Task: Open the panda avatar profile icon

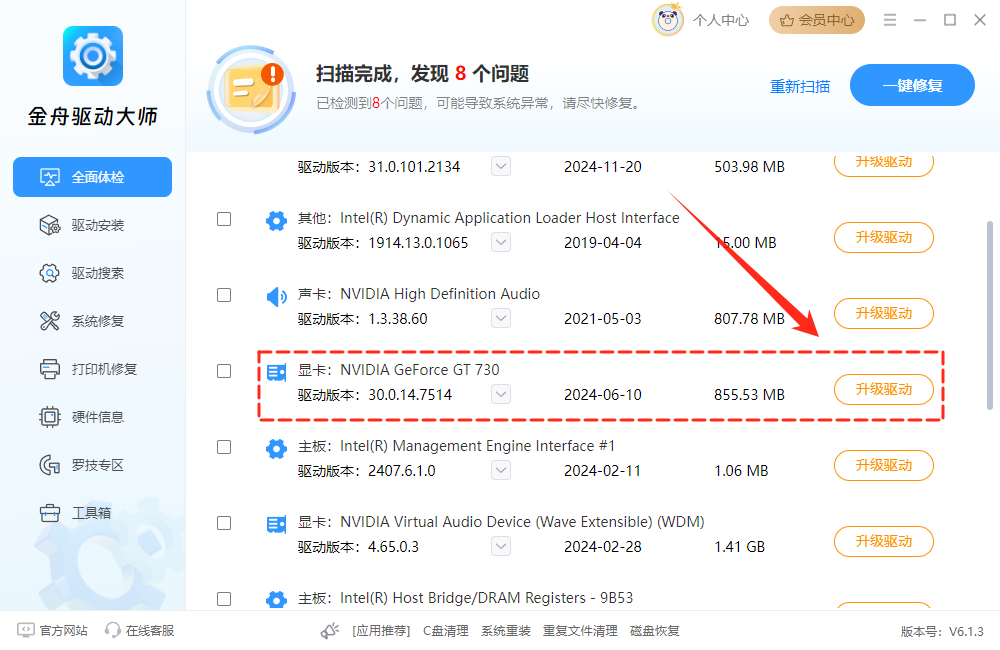Action: tap(668, 20)
